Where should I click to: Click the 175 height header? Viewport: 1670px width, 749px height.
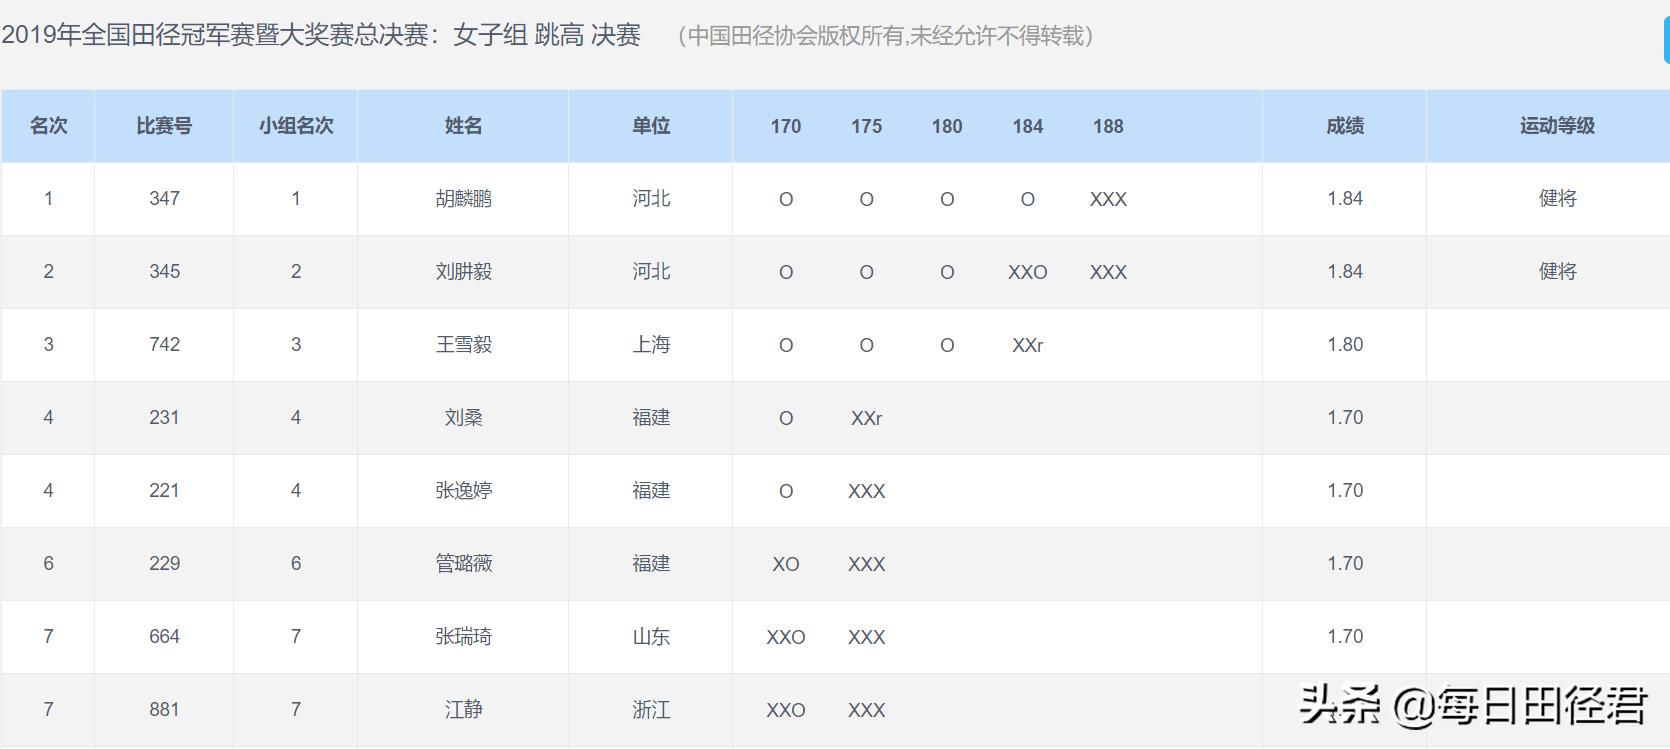867,127
